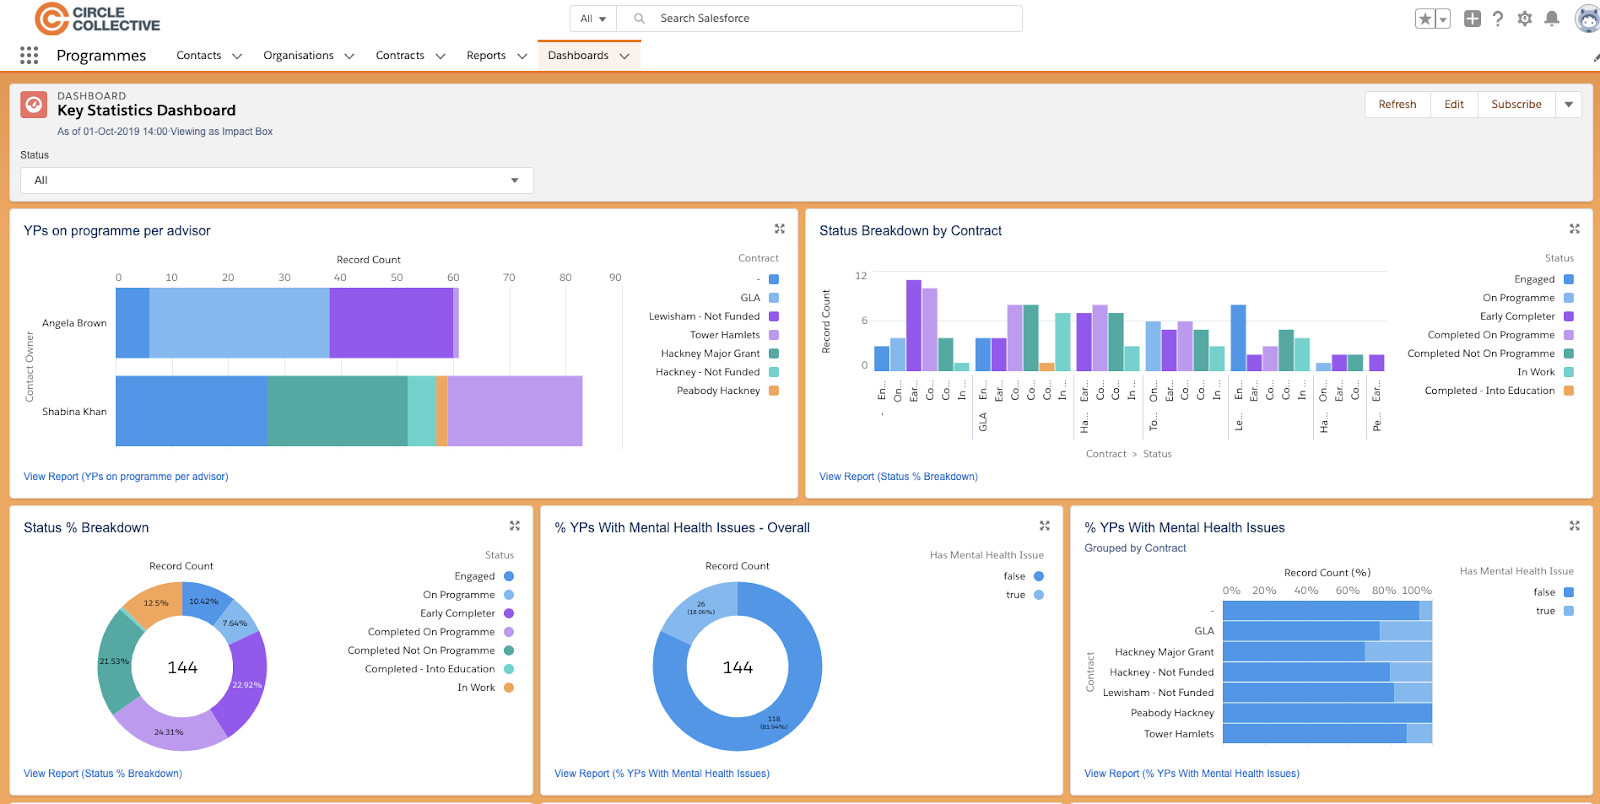Open the Status filter dropdown
Image resolution: width=1600 pixels, height=804 pixels.
(277, 180)
